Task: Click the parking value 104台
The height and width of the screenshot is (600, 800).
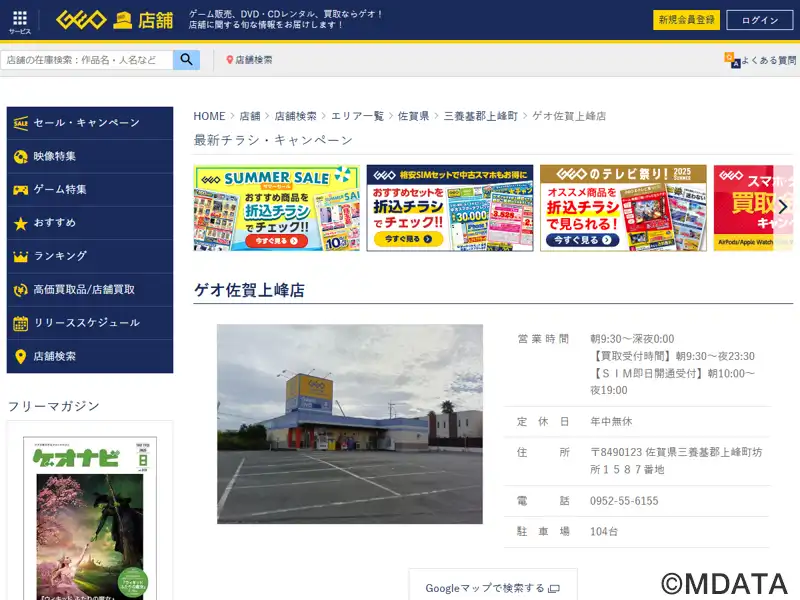Action: (x=604, y=532)
